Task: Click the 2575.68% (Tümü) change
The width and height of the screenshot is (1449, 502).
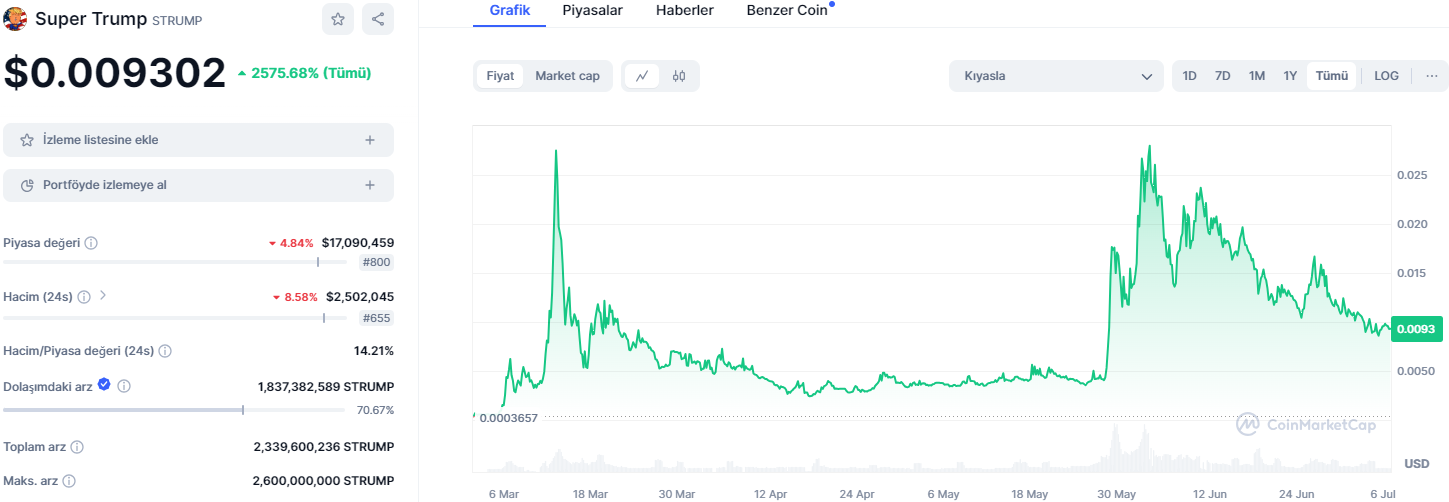Action: [304, 73]
